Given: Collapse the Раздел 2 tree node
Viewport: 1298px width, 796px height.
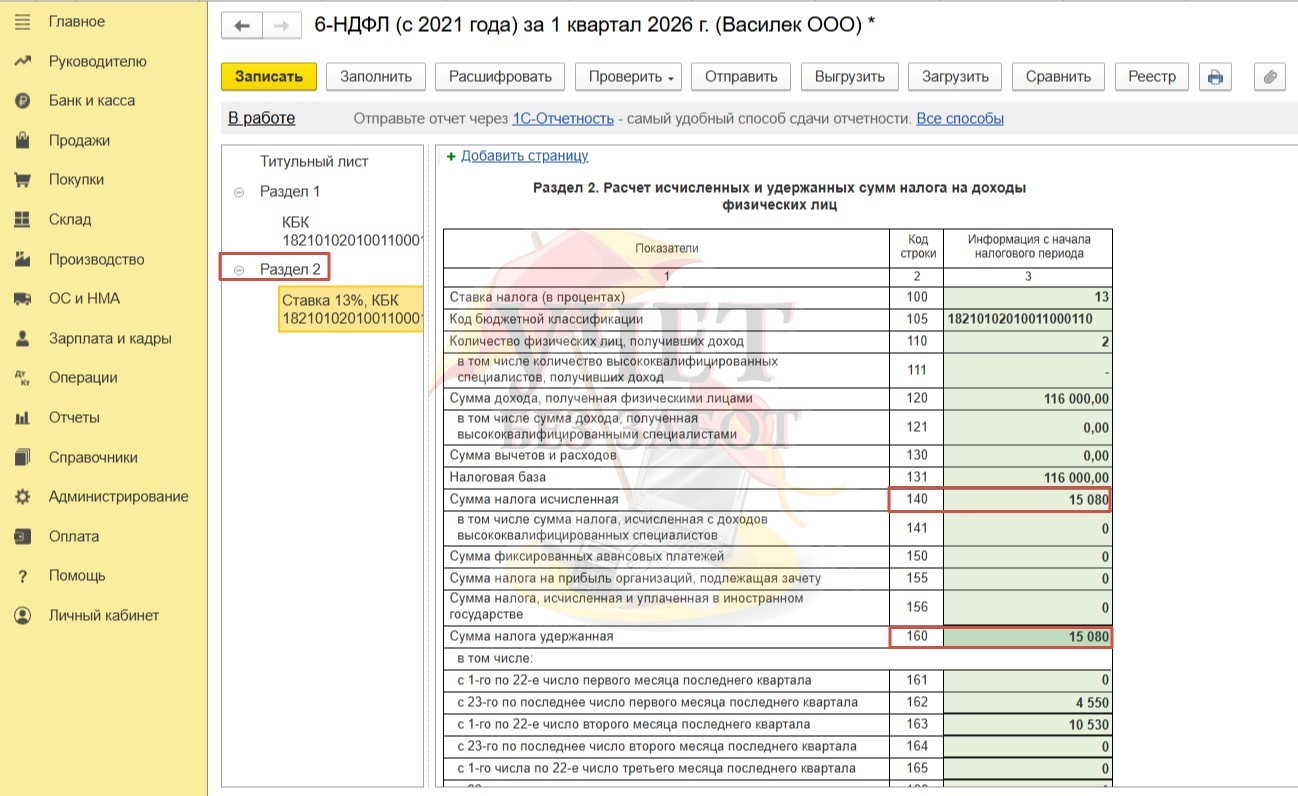Looking at the screenshot, I should tap(239, 270).
